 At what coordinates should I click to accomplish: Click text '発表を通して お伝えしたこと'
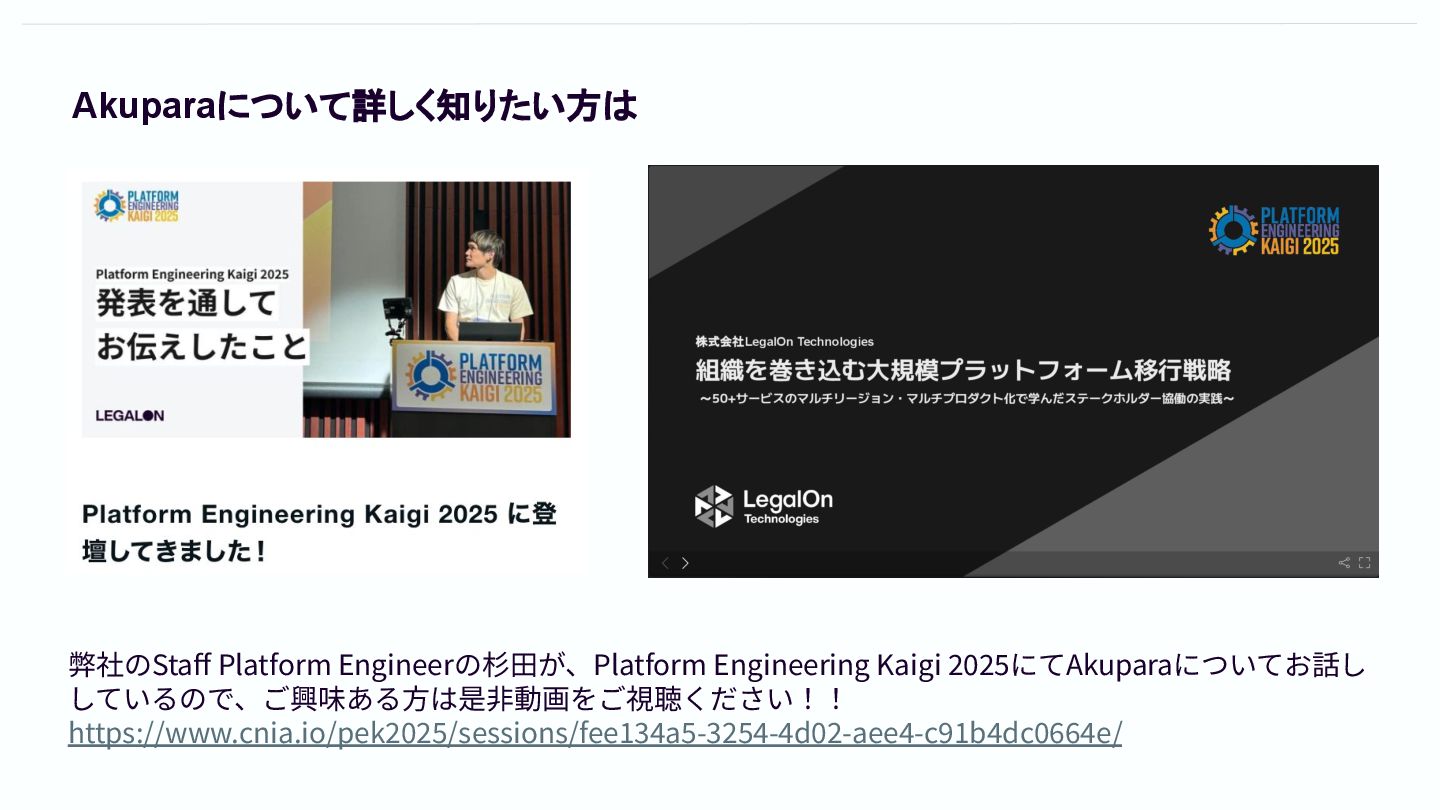point(202,324)
